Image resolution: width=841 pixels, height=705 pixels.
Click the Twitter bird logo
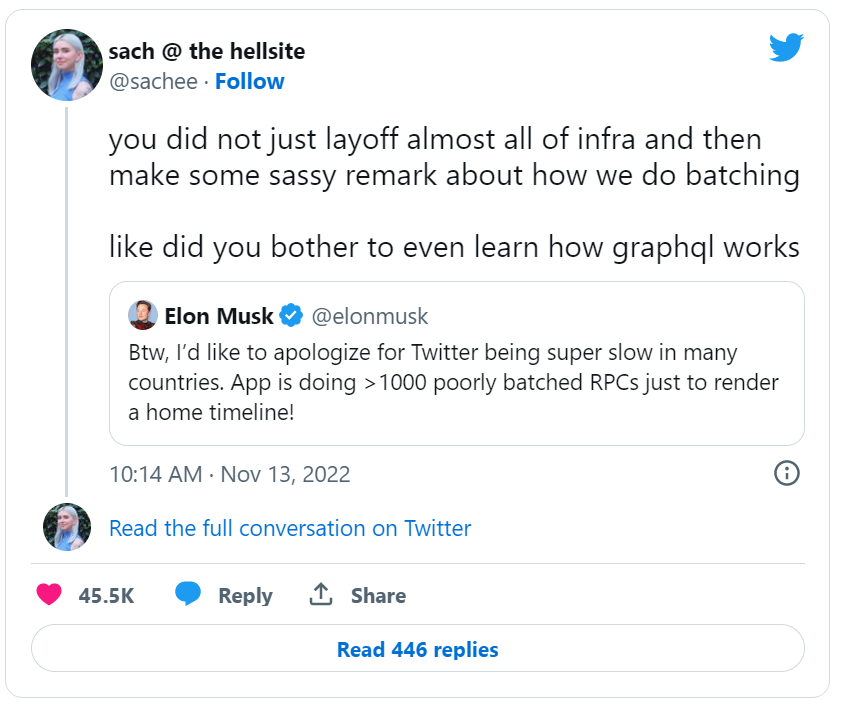coord(786,48)
